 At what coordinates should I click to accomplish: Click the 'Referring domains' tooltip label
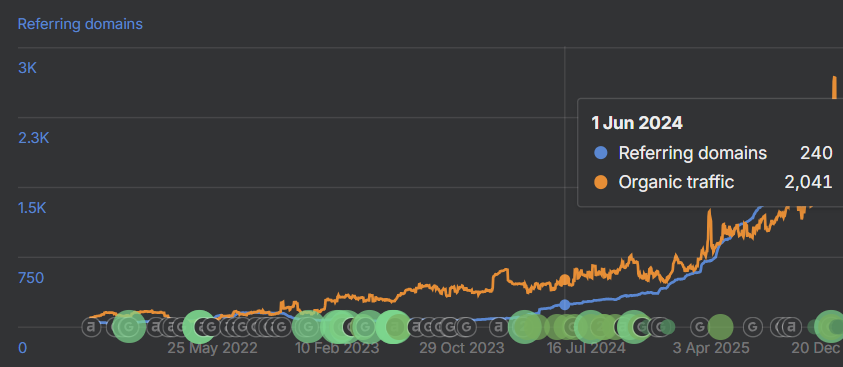tap(692, 153)
